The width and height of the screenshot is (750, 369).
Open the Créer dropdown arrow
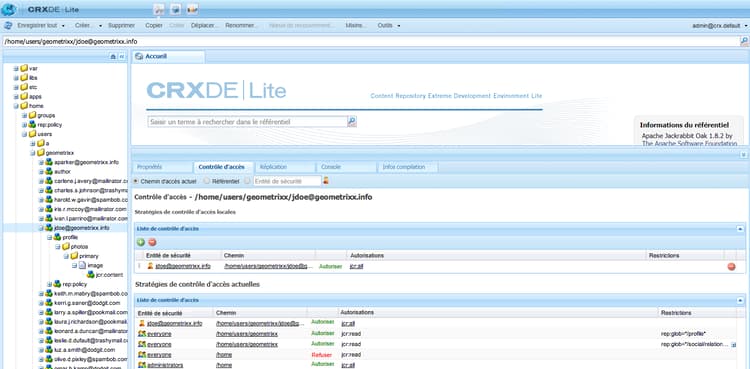100,26
